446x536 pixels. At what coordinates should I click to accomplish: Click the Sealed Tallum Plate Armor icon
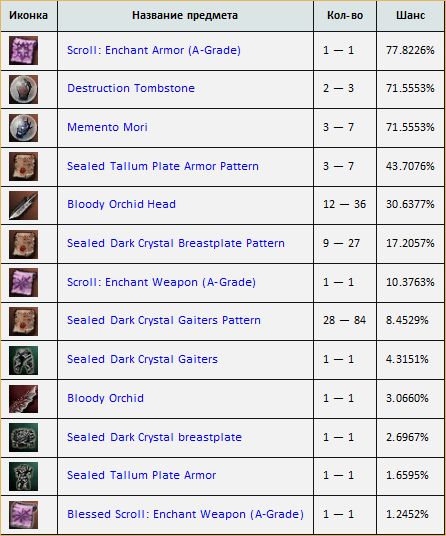(x=23, y=476)
